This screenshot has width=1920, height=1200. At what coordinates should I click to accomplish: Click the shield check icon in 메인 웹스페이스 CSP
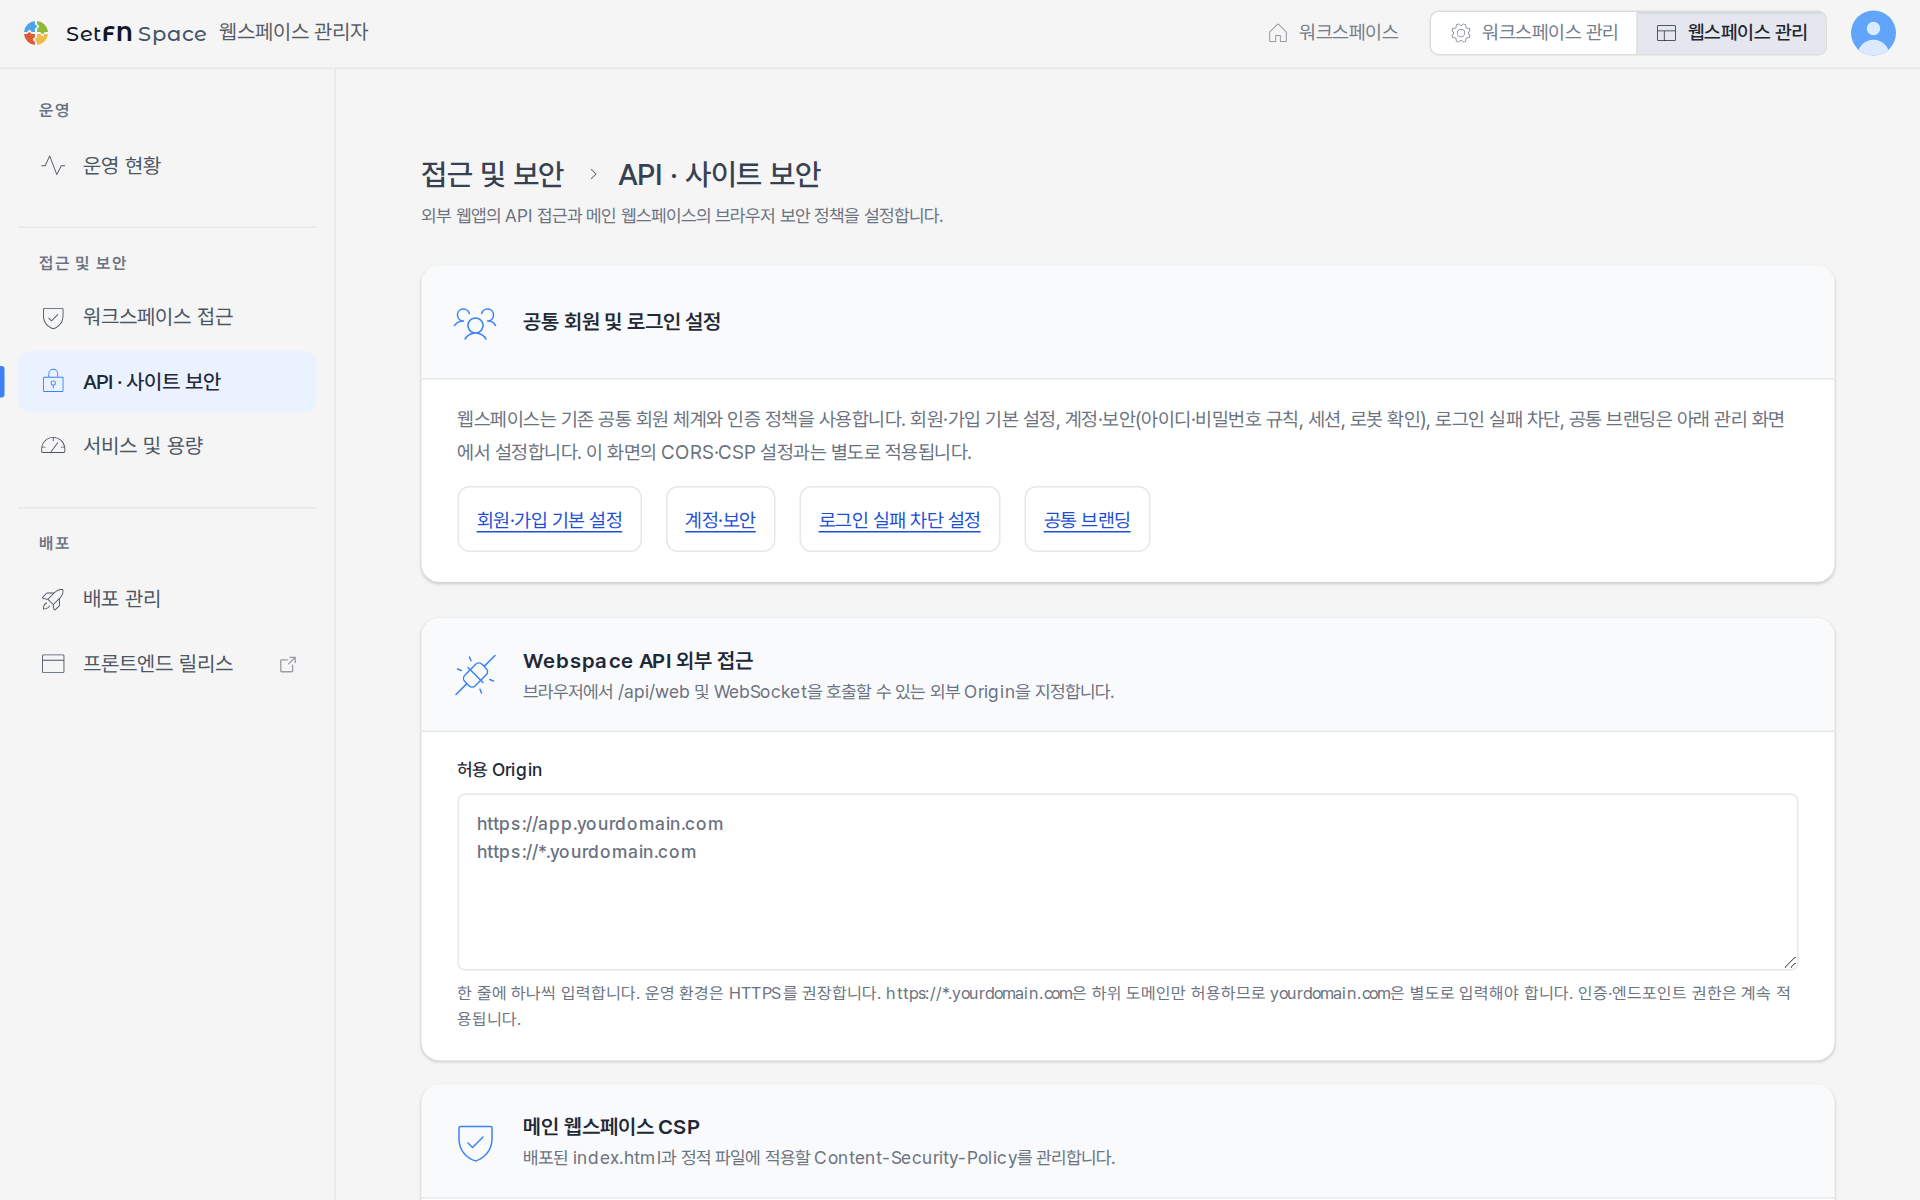[x=475, y=1141]
